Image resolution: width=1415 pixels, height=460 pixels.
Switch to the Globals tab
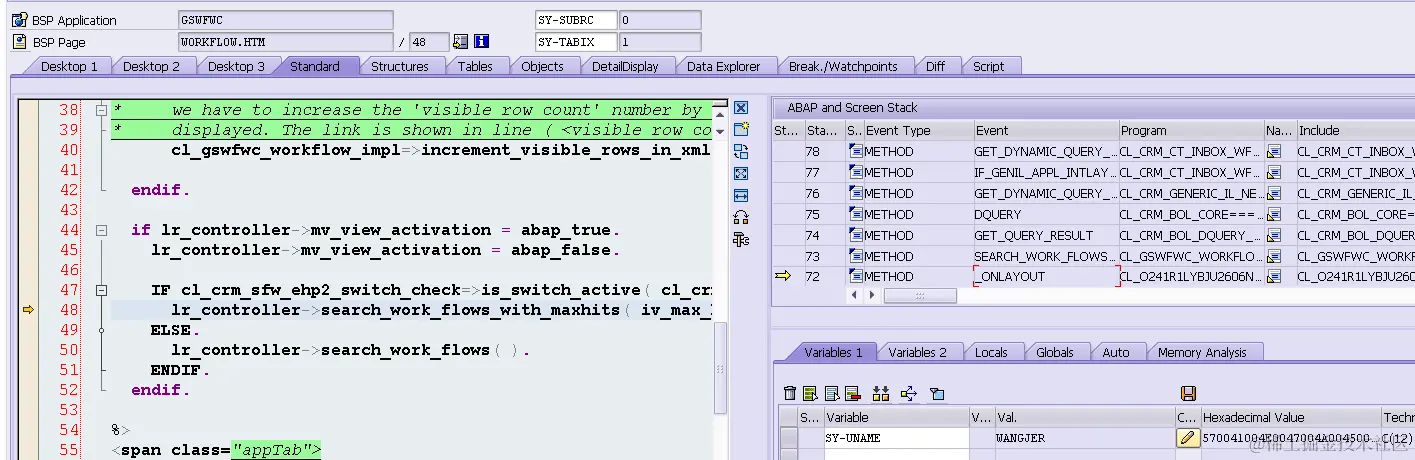tap(1055, 352)
